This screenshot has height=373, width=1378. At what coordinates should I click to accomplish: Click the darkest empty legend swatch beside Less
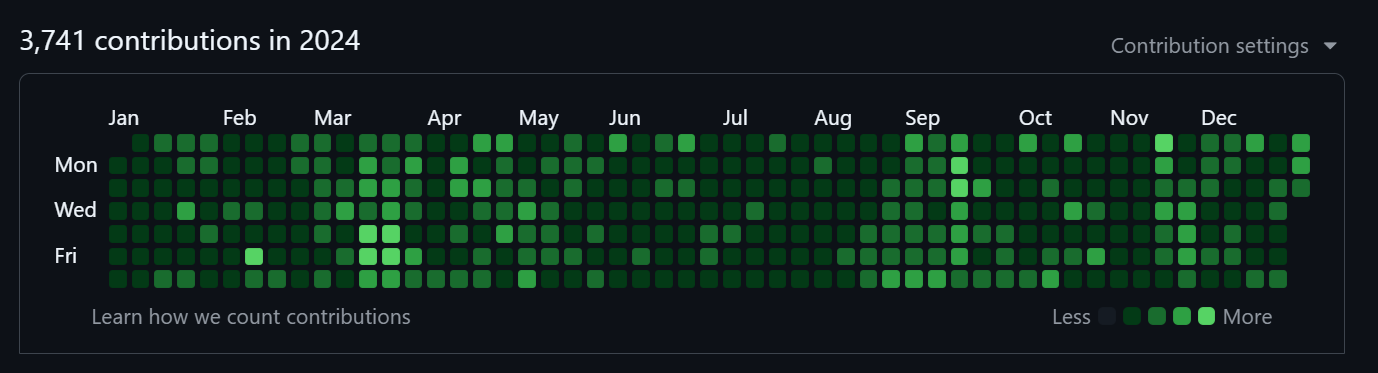coord(1107,317)
